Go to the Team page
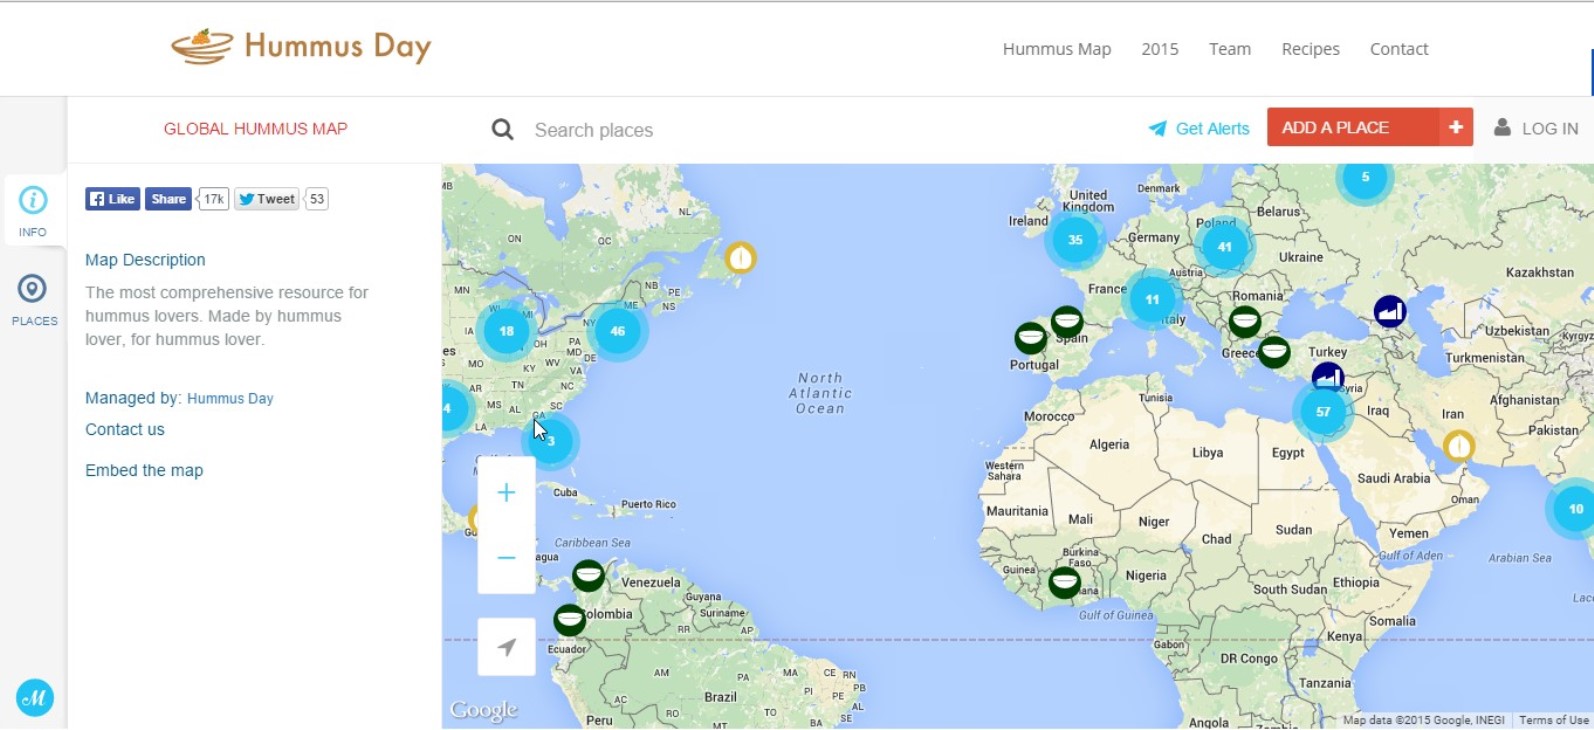This screenshot has height=730, width=1594. [1229, 49]
